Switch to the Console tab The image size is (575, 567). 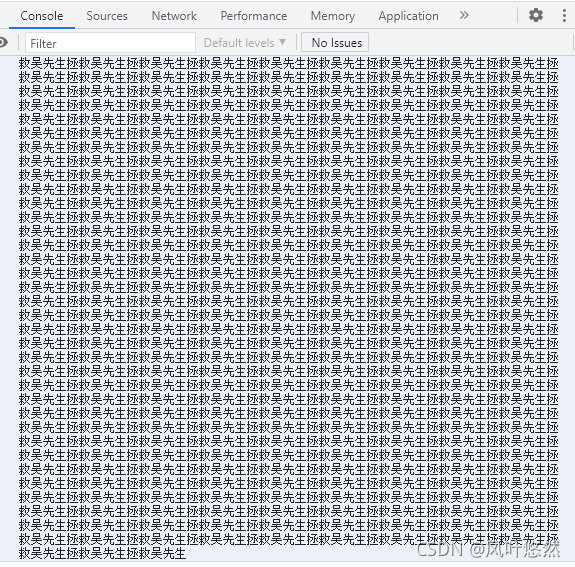click(x=42, y=16)
